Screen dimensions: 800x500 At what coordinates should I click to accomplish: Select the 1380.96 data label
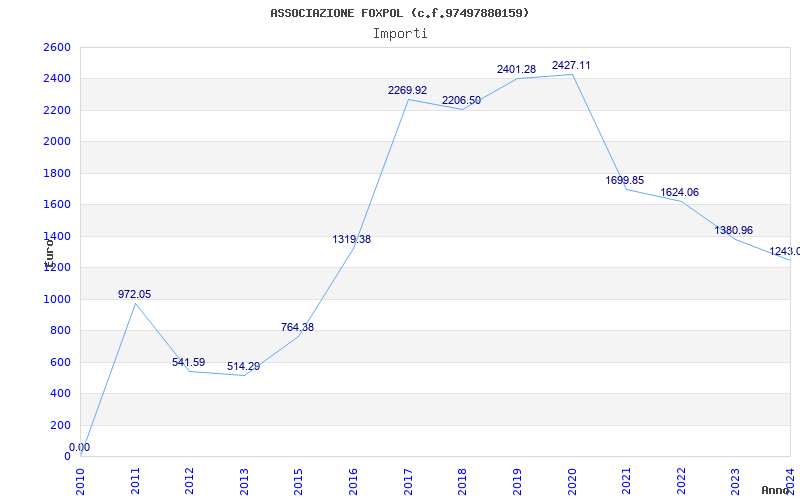(734, 230)
